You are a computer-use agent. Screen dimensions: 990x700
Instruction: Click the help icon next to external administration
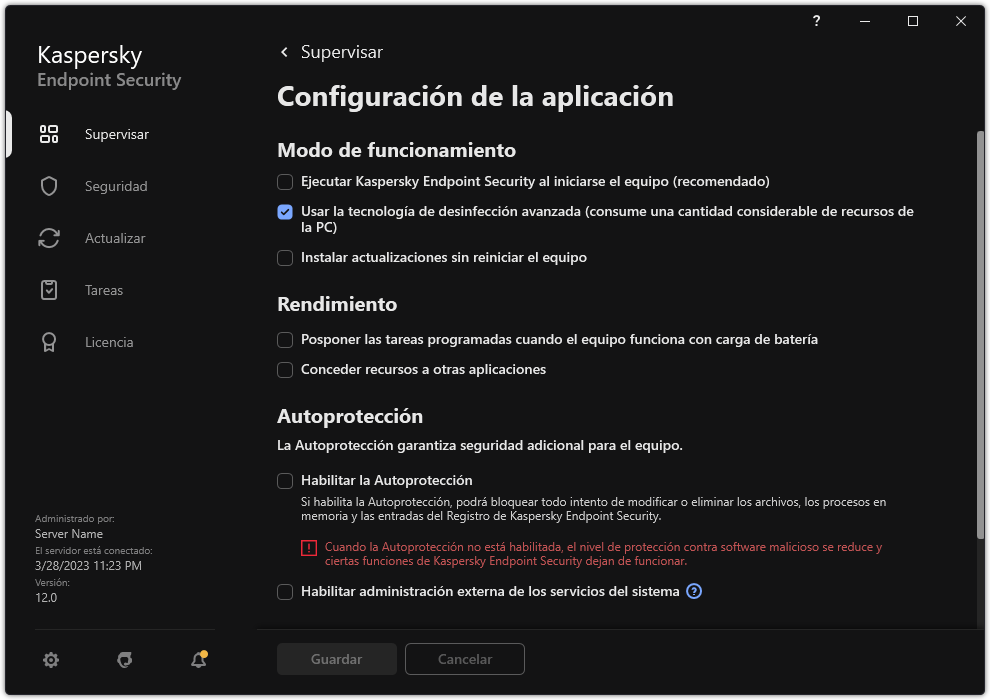point(693,591)
